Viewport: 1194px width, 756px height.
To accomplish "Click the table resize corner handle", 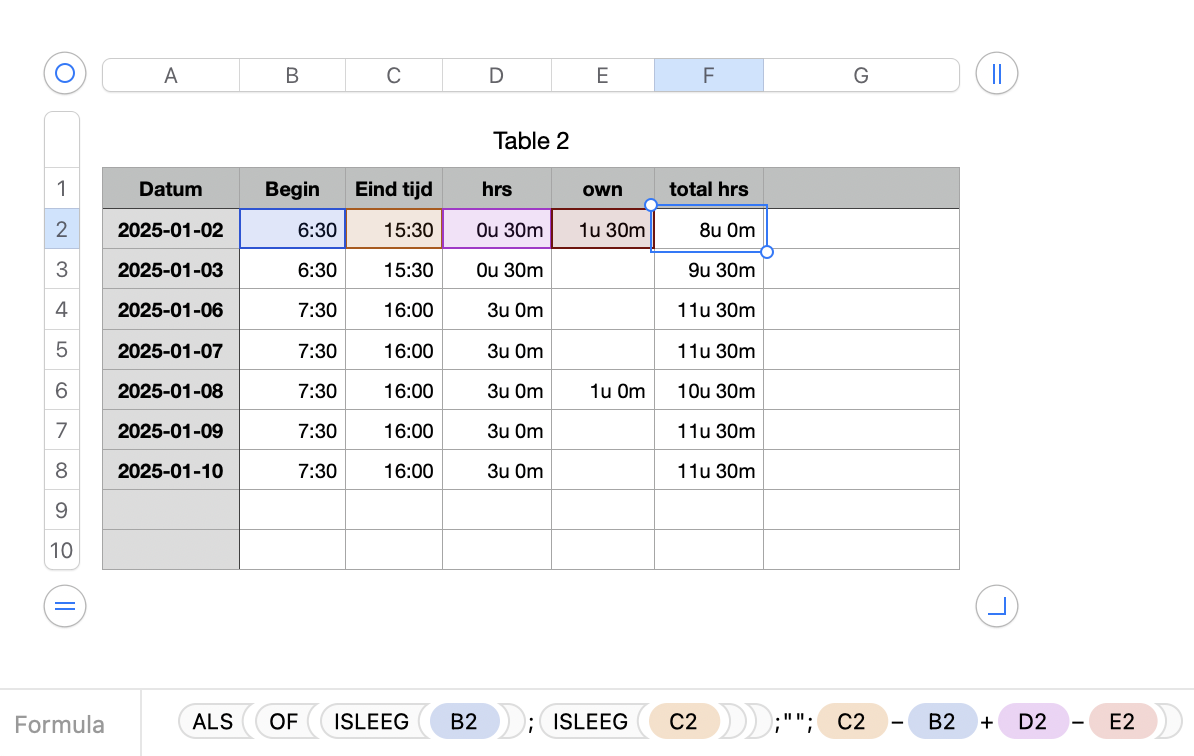I will [x=996, y=606].
